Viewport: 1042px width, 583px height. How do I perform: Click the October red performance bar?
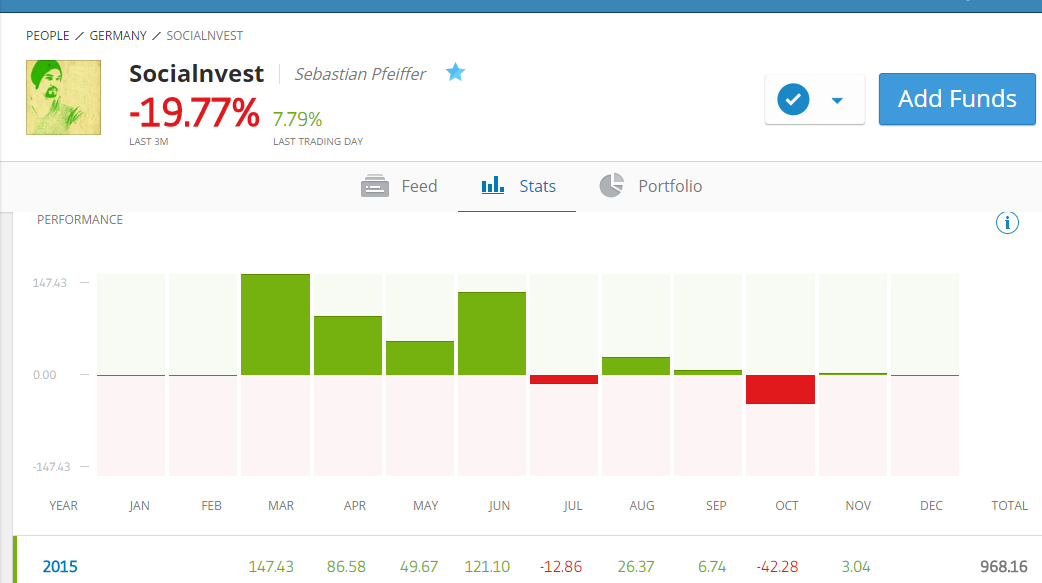coord(780,390)
